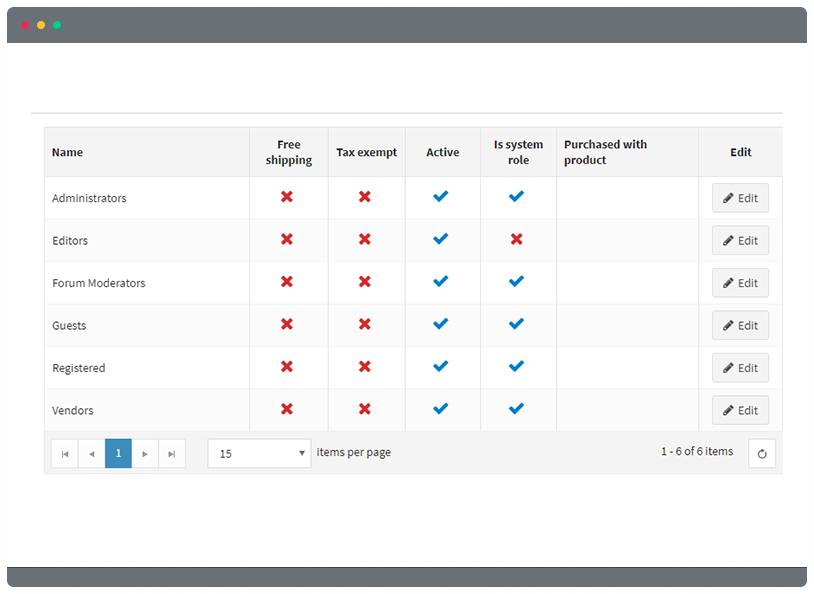The height and width of the screenshot is (594, 814).
Task: Click the Tax exempt X for Guests
Action: 365,325
